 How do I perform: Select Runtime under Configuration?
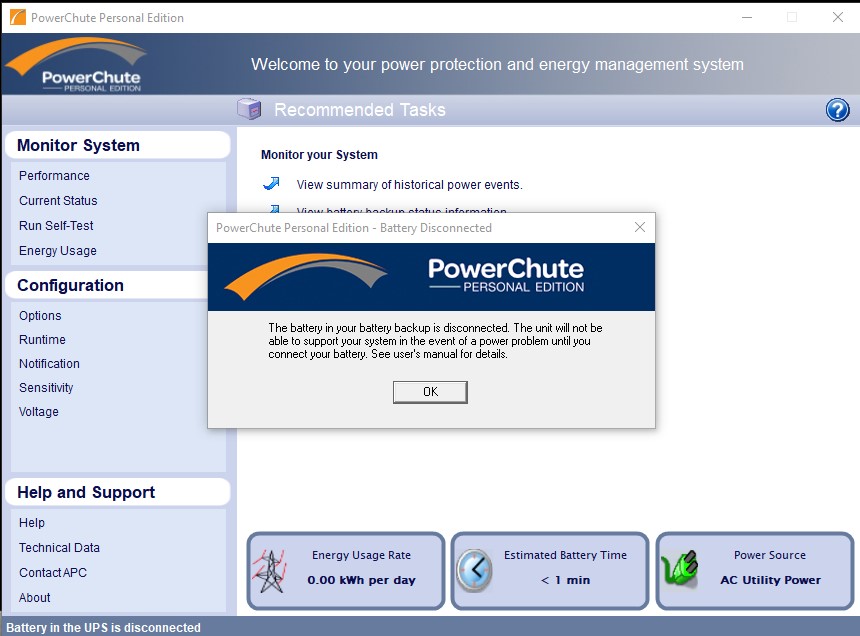coord(42,340)
